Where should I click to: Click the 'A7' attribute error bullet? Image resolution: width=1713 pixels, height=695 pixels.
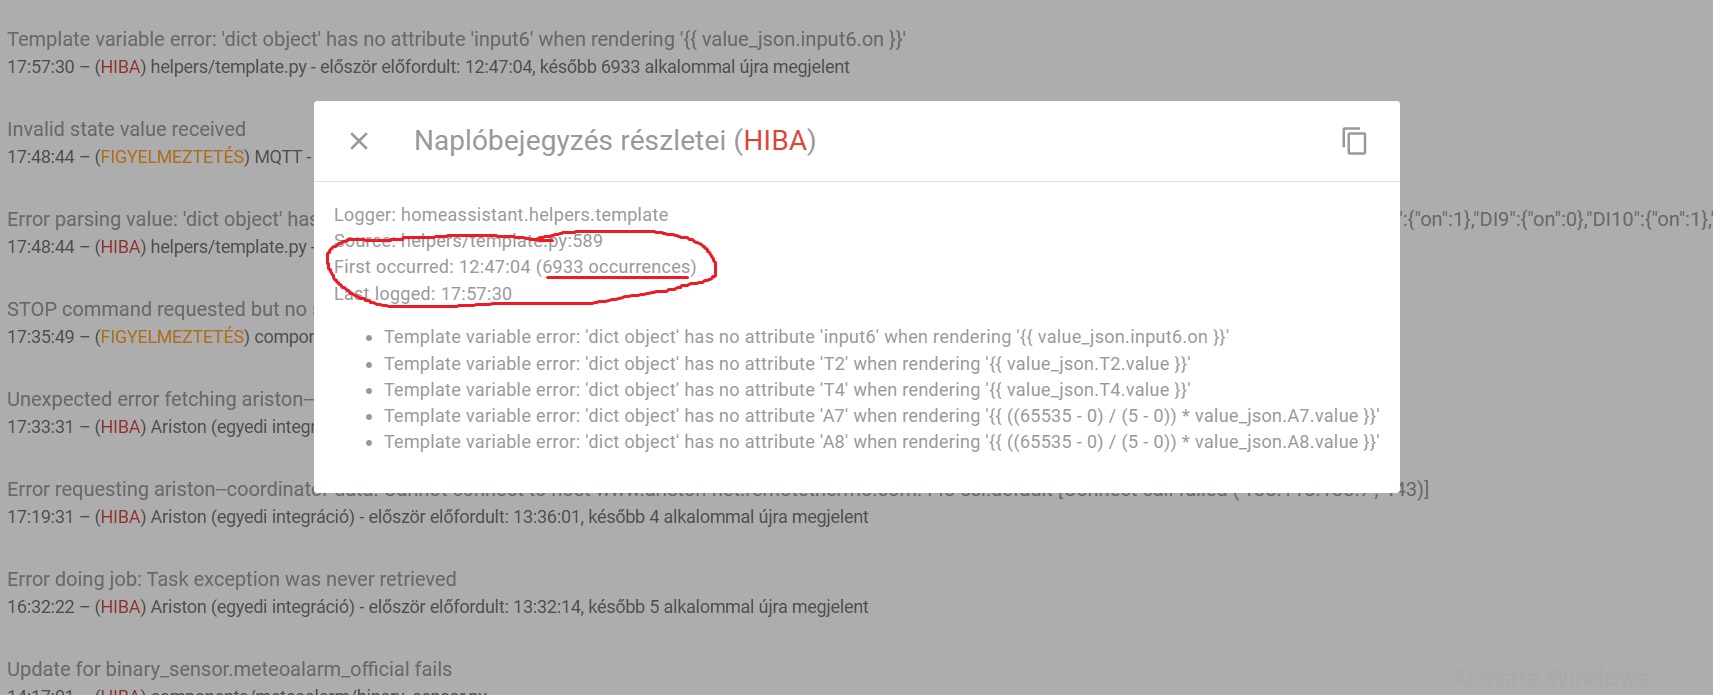(x=881, y=416)
